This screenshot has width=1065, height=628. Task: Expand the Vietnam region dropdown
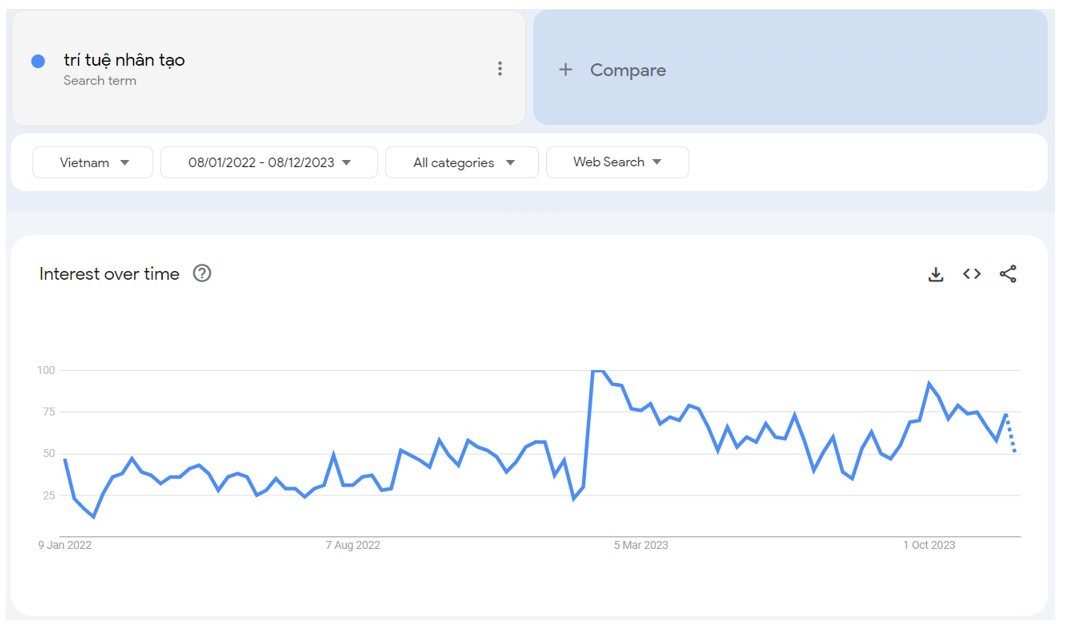(93, 163)
